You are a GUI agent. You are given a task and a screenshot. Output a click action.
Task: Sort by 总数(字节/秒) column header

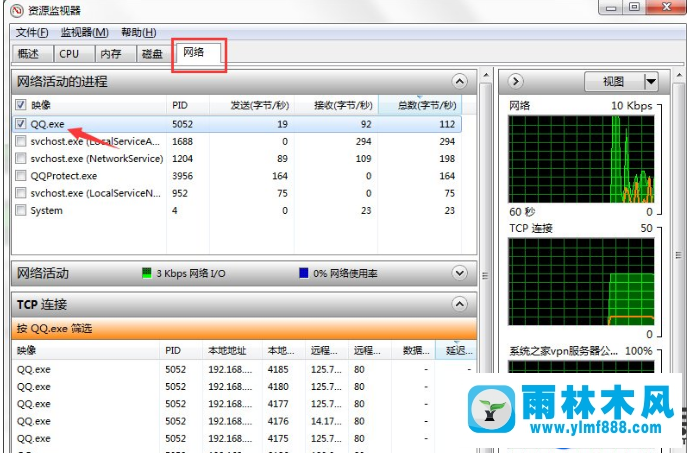pyautogui.click(x=420, y=105)
